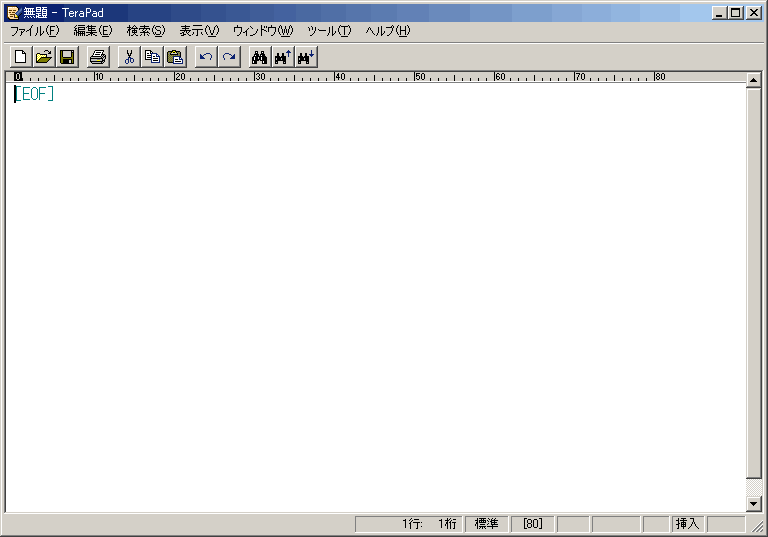768x537 pixels.
Task: Redo the edit with the redo arrow
Action: (229, 57)
